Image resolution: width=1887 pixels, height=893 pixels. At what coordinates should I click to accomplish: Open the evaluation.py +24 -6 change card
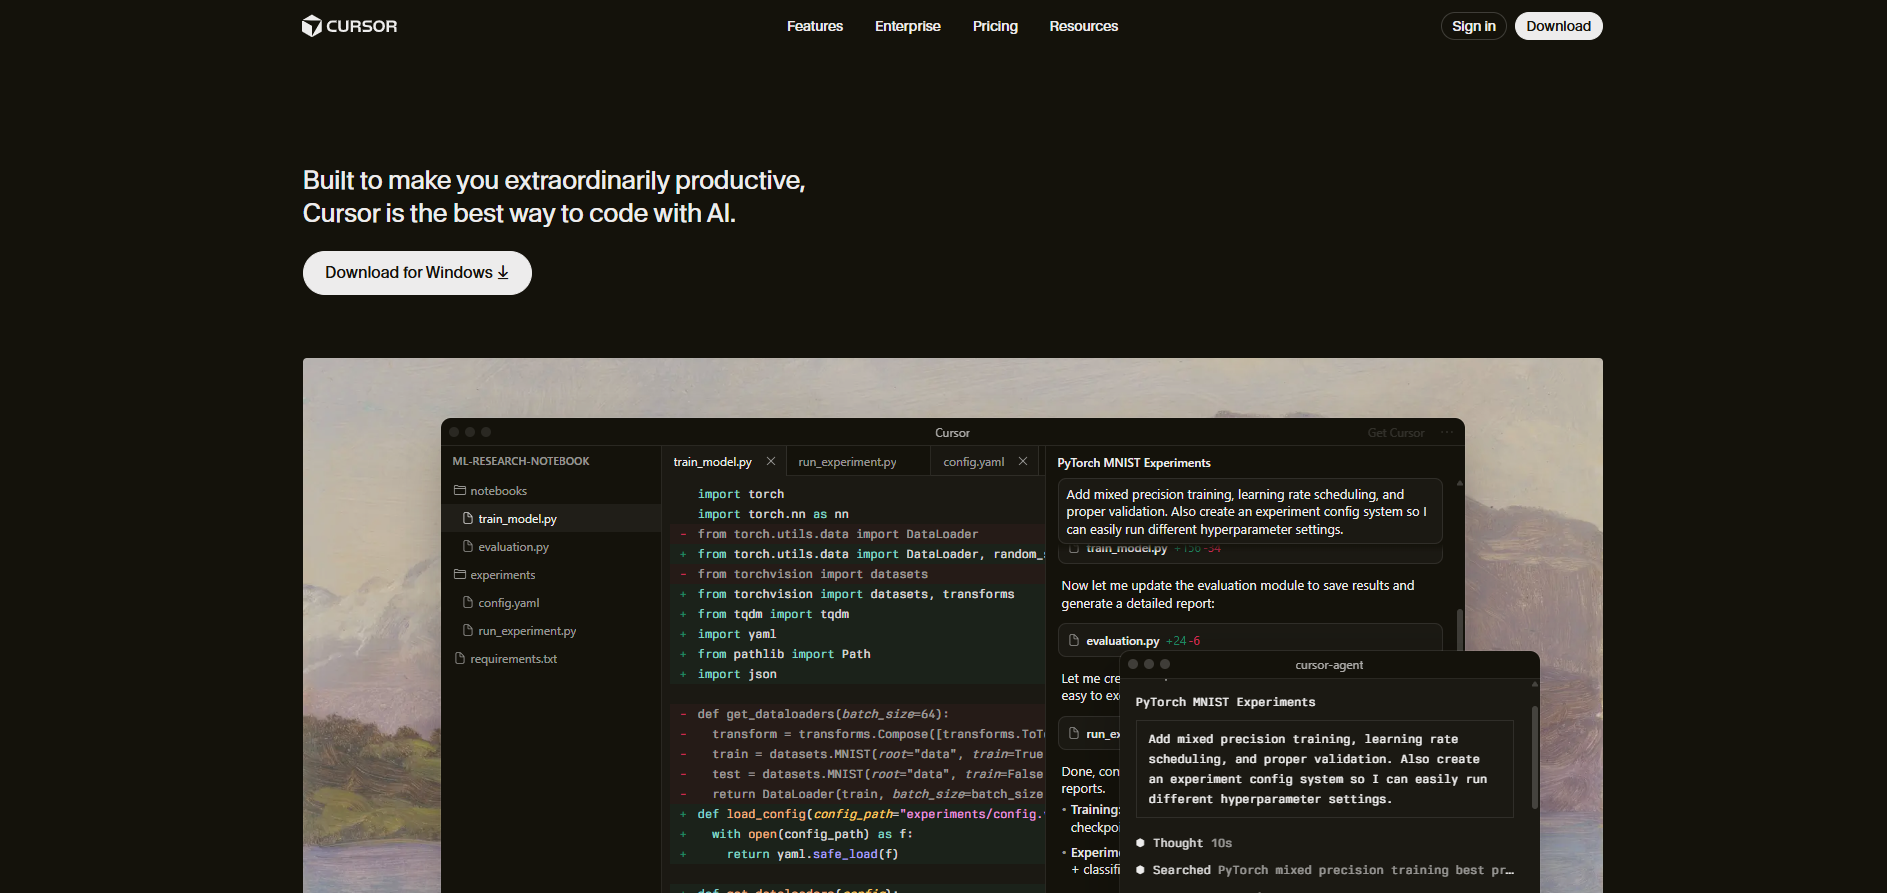[1250, 640]
